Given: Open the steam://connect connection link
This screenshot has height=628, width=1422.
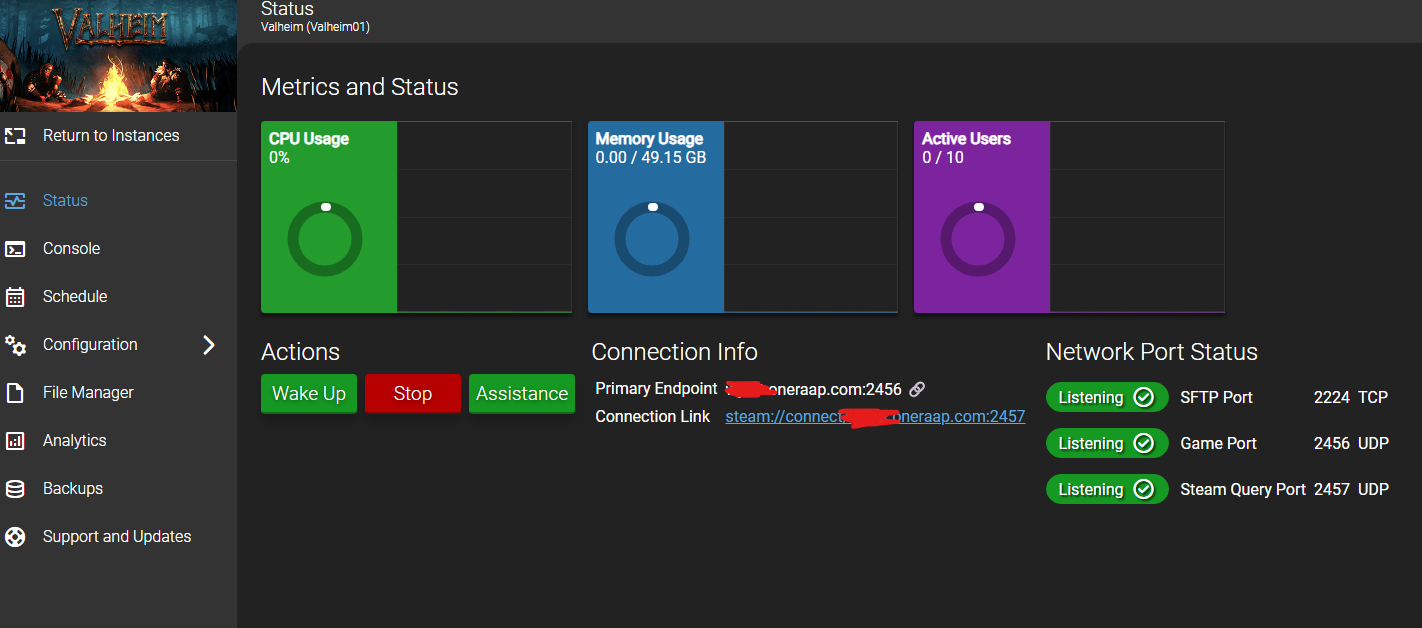Looking at the screenshot, I should [875, 417].
